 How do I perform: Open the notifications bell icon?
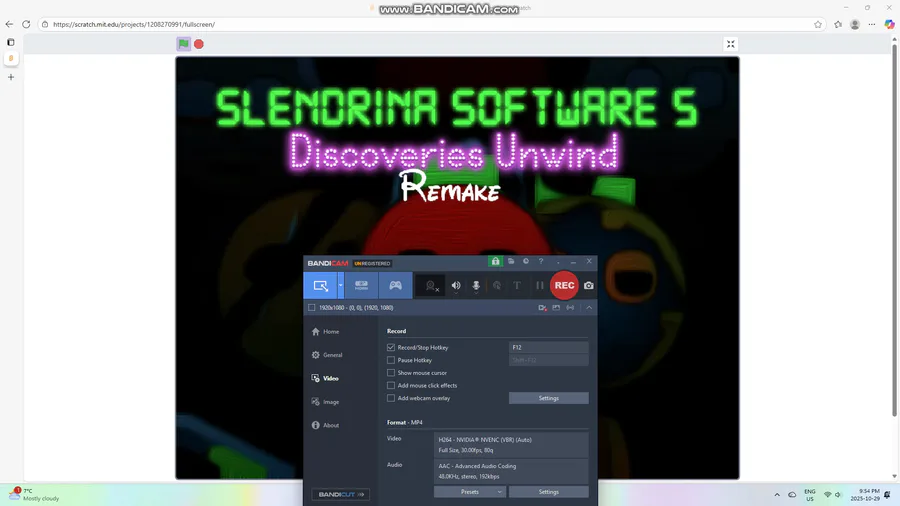click(887, 495)
